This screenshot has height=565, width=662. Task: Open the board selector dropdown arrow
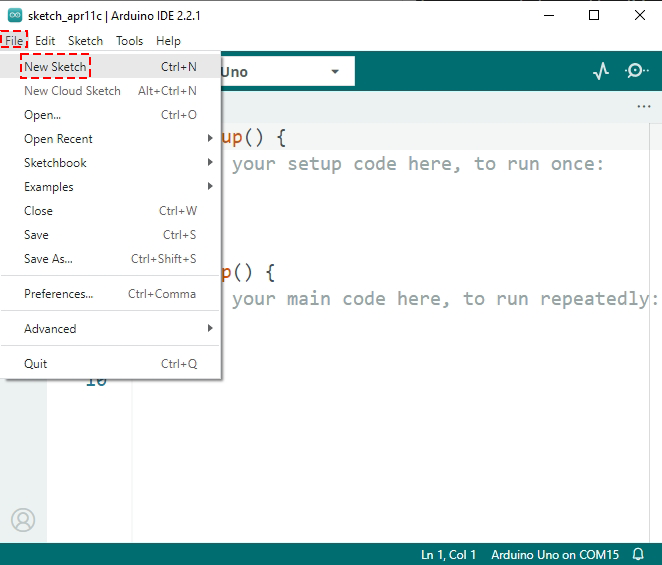(x=335, y=71)
